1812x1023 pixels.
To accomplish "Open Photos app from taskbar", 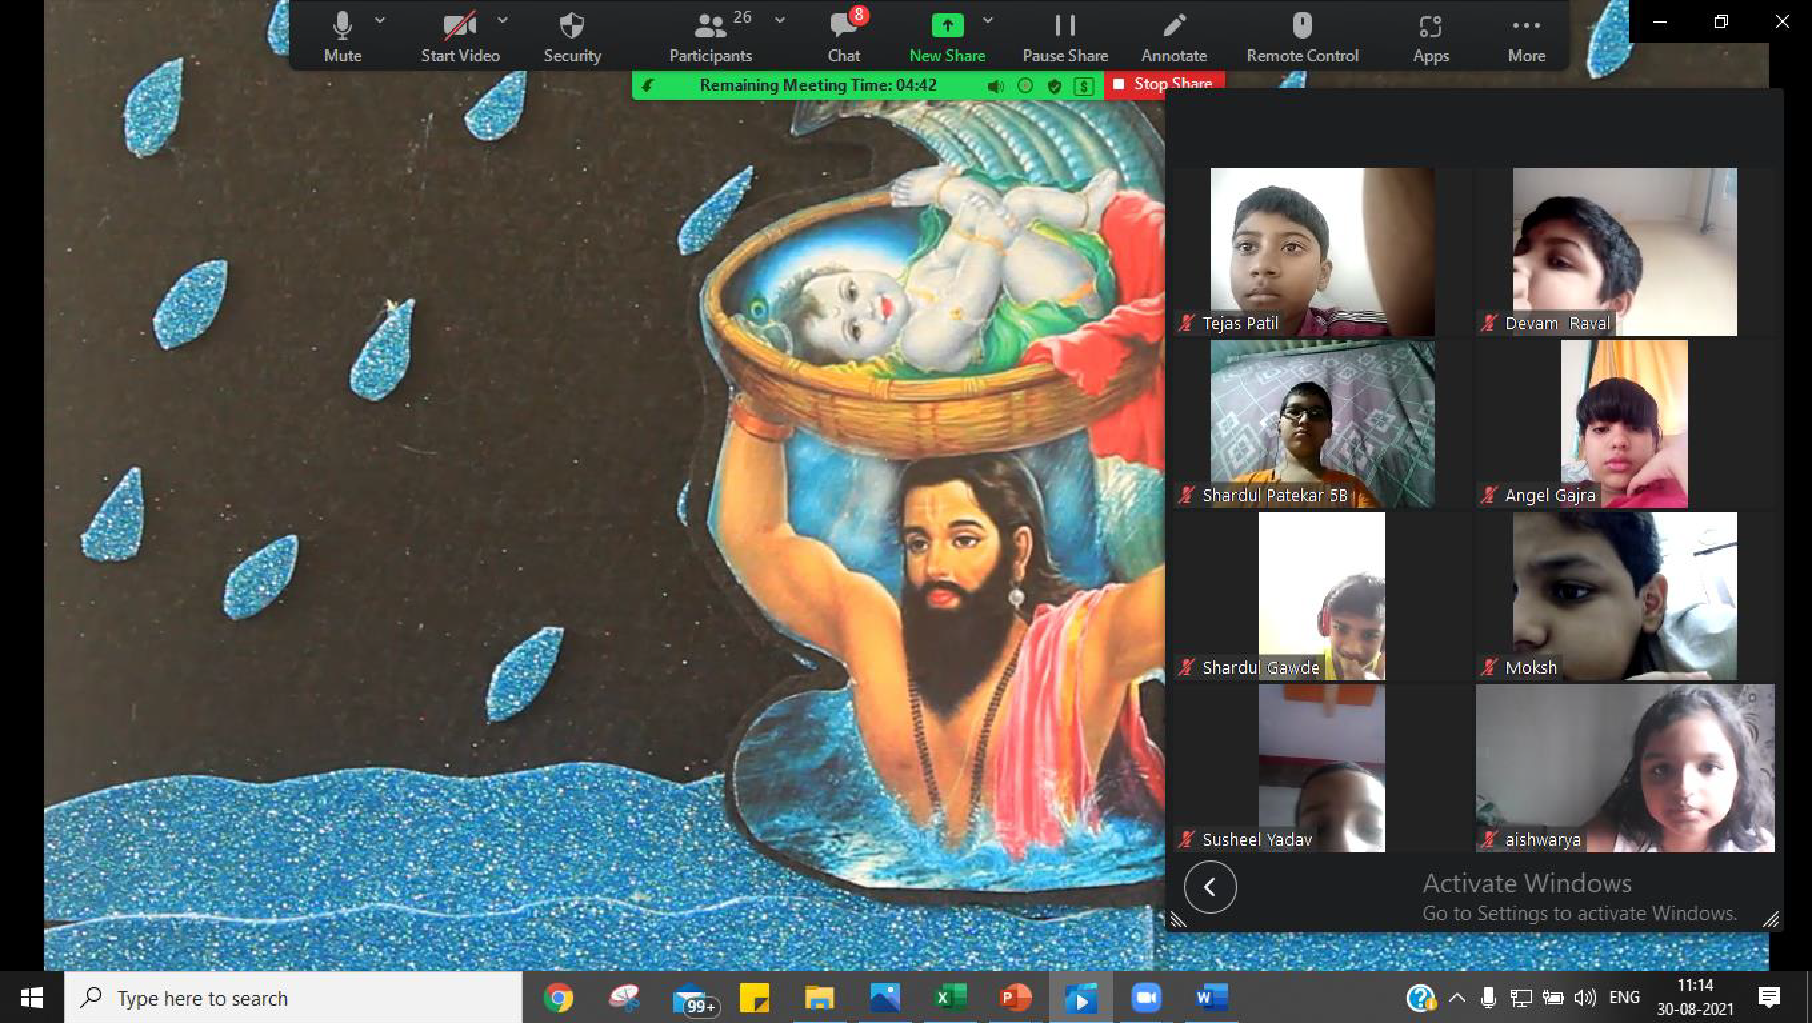I will tap(885, 997).
